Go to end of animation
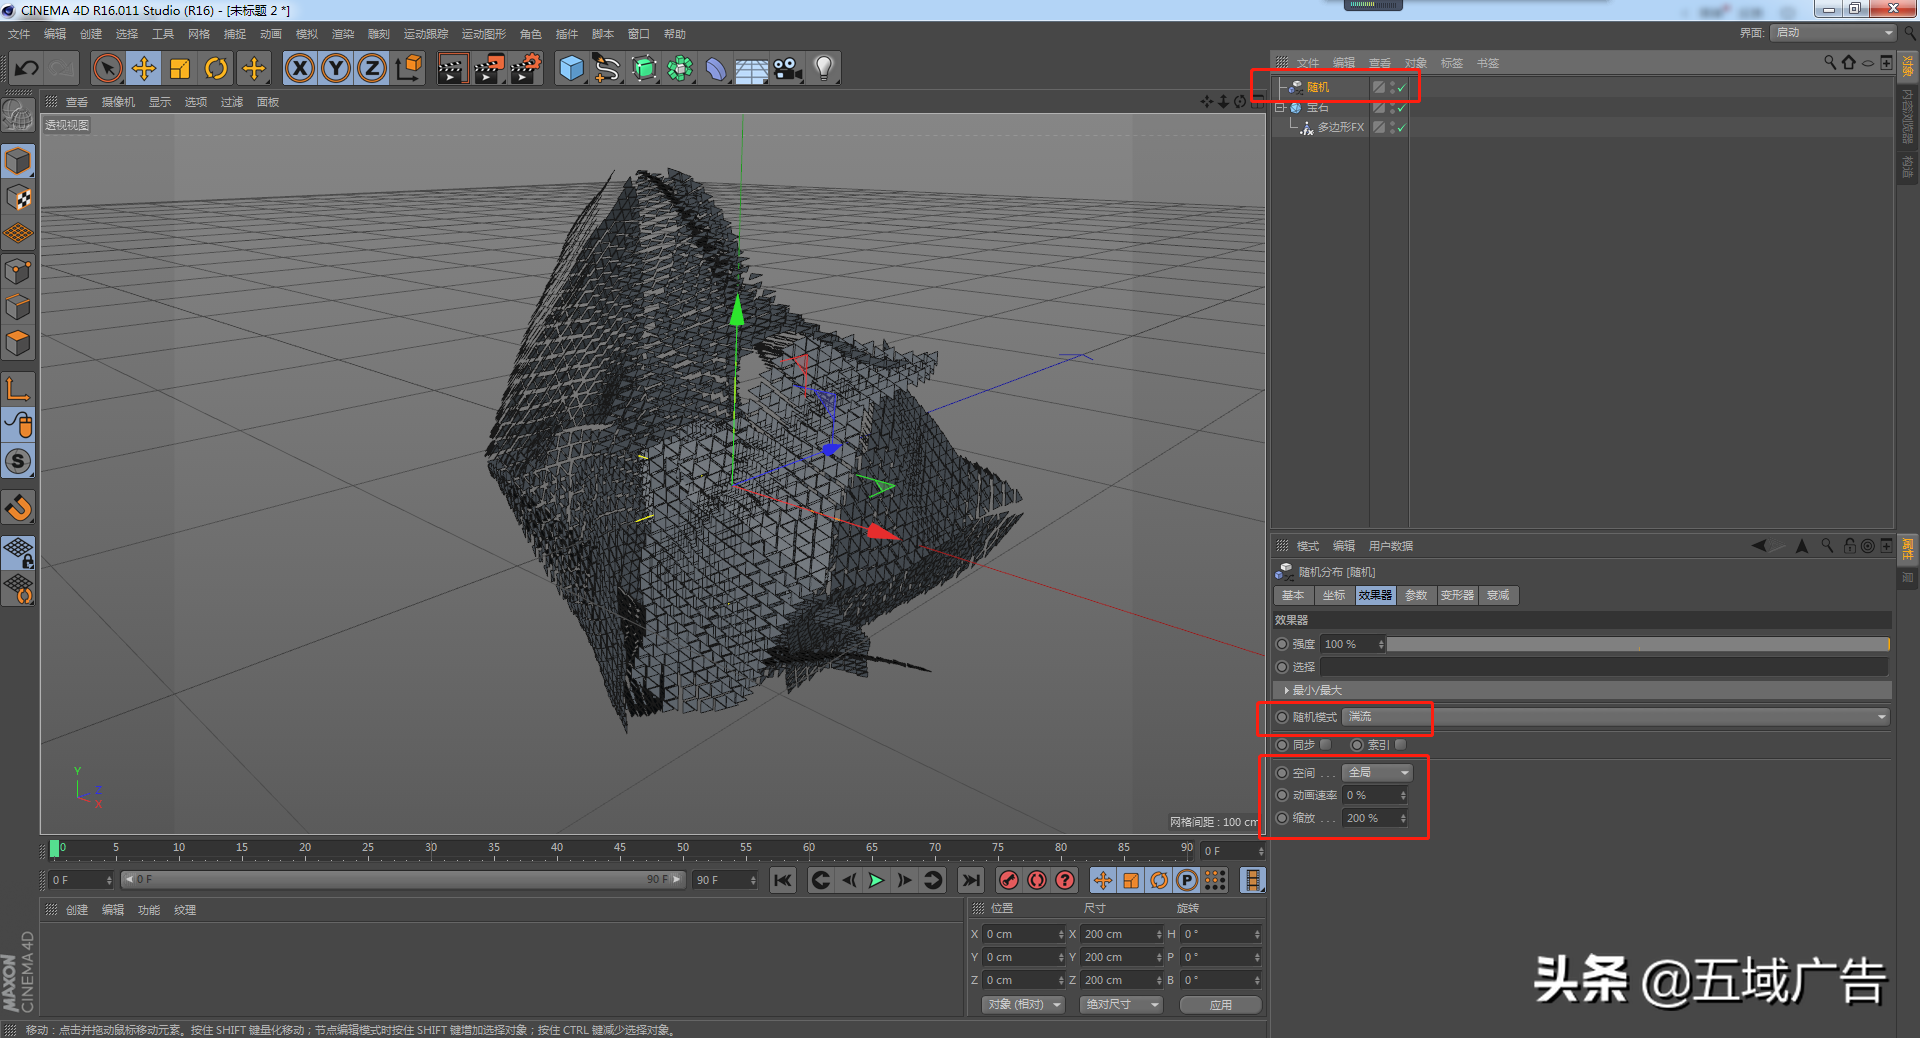Image resolution: width=1920 pixels, height=1038 pixels. tap(970, 880)
